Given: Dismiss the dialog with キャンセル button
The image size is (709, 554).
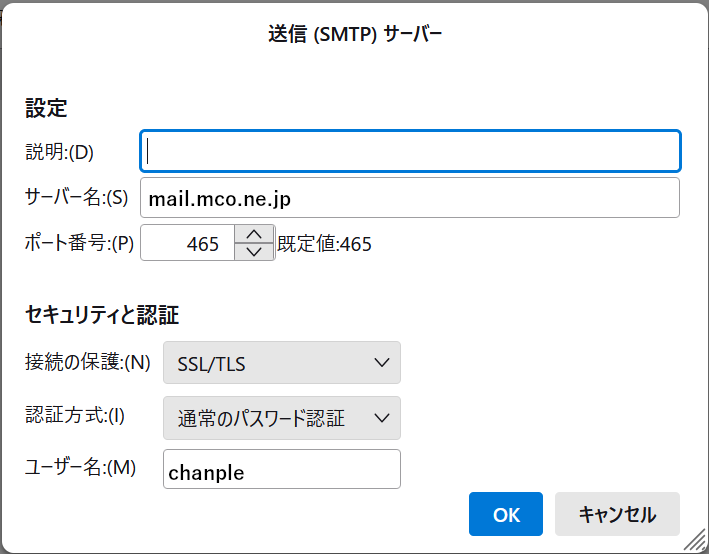Looking at the screenshot, I should coord(617,514).
